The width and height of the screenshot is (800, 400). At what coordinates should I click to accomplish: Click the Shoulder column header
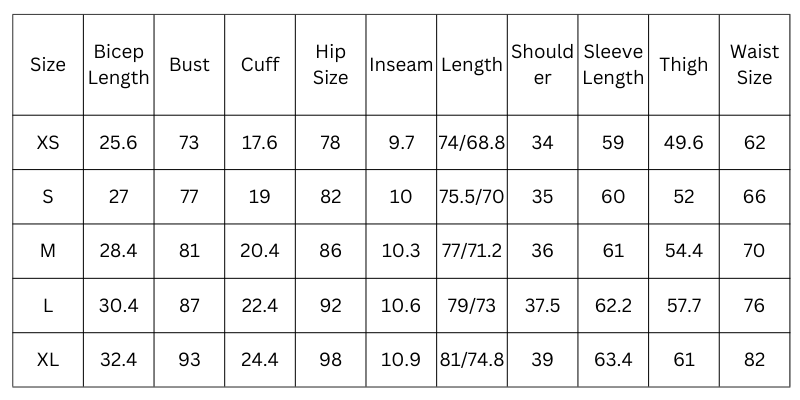[542, 65]
